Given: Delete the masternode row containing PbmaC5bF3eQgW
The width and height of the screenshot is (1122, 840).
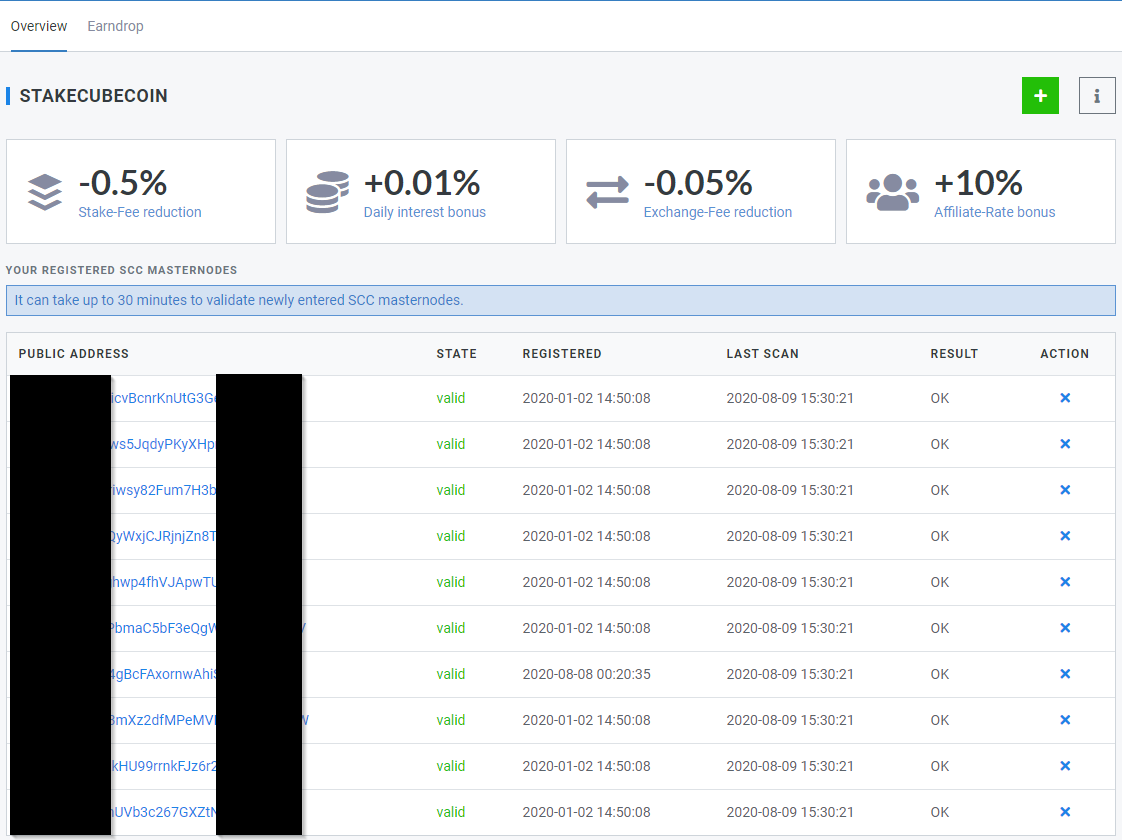Looking at the screenshot, I should (1065, 627).
